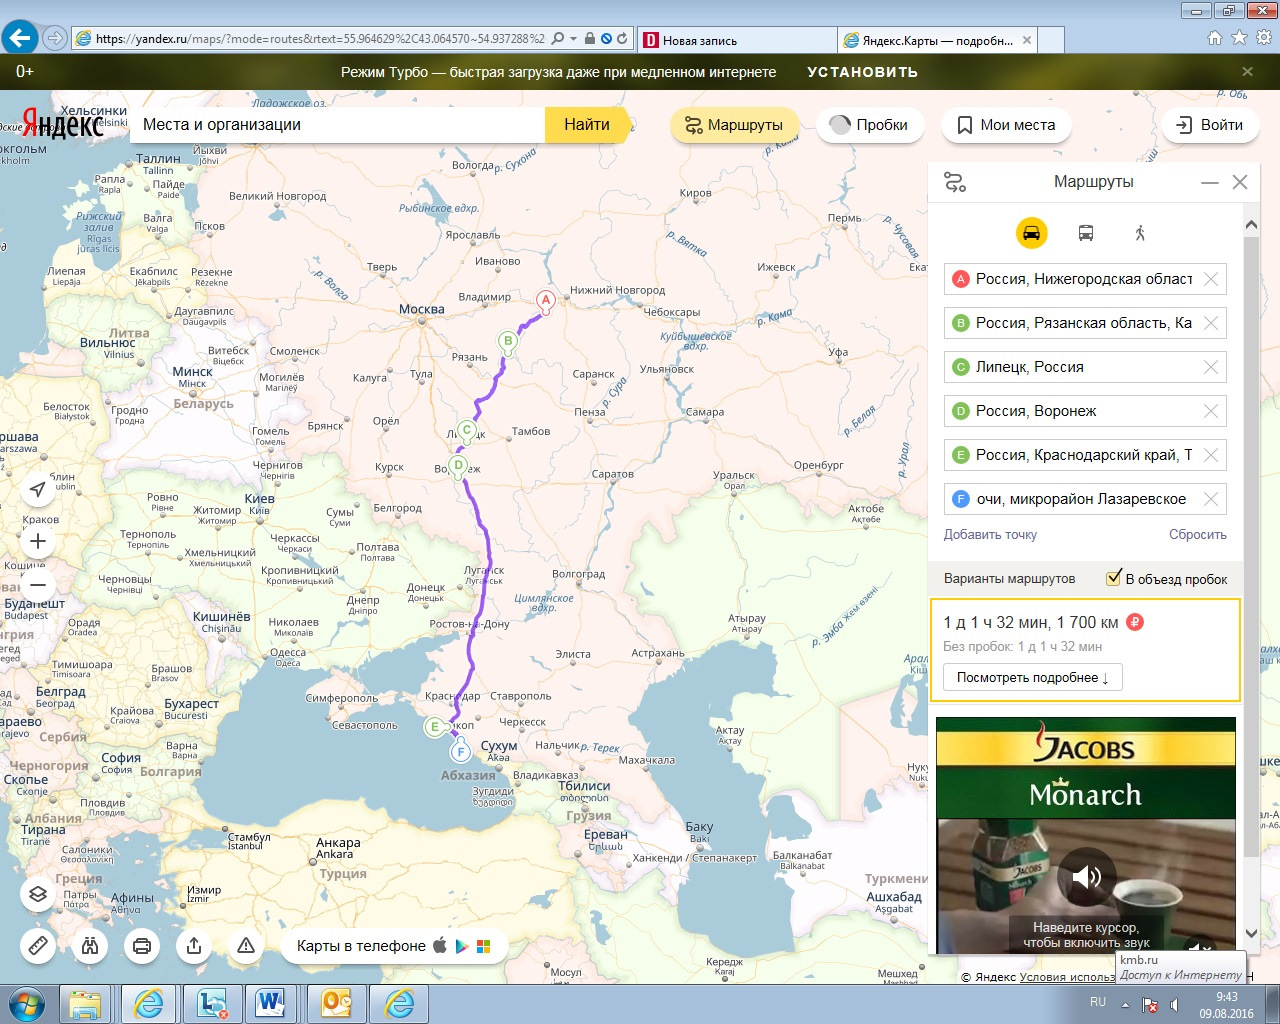Select walking route mode
The image size is (1280, 1024).
coord(1140,233)
